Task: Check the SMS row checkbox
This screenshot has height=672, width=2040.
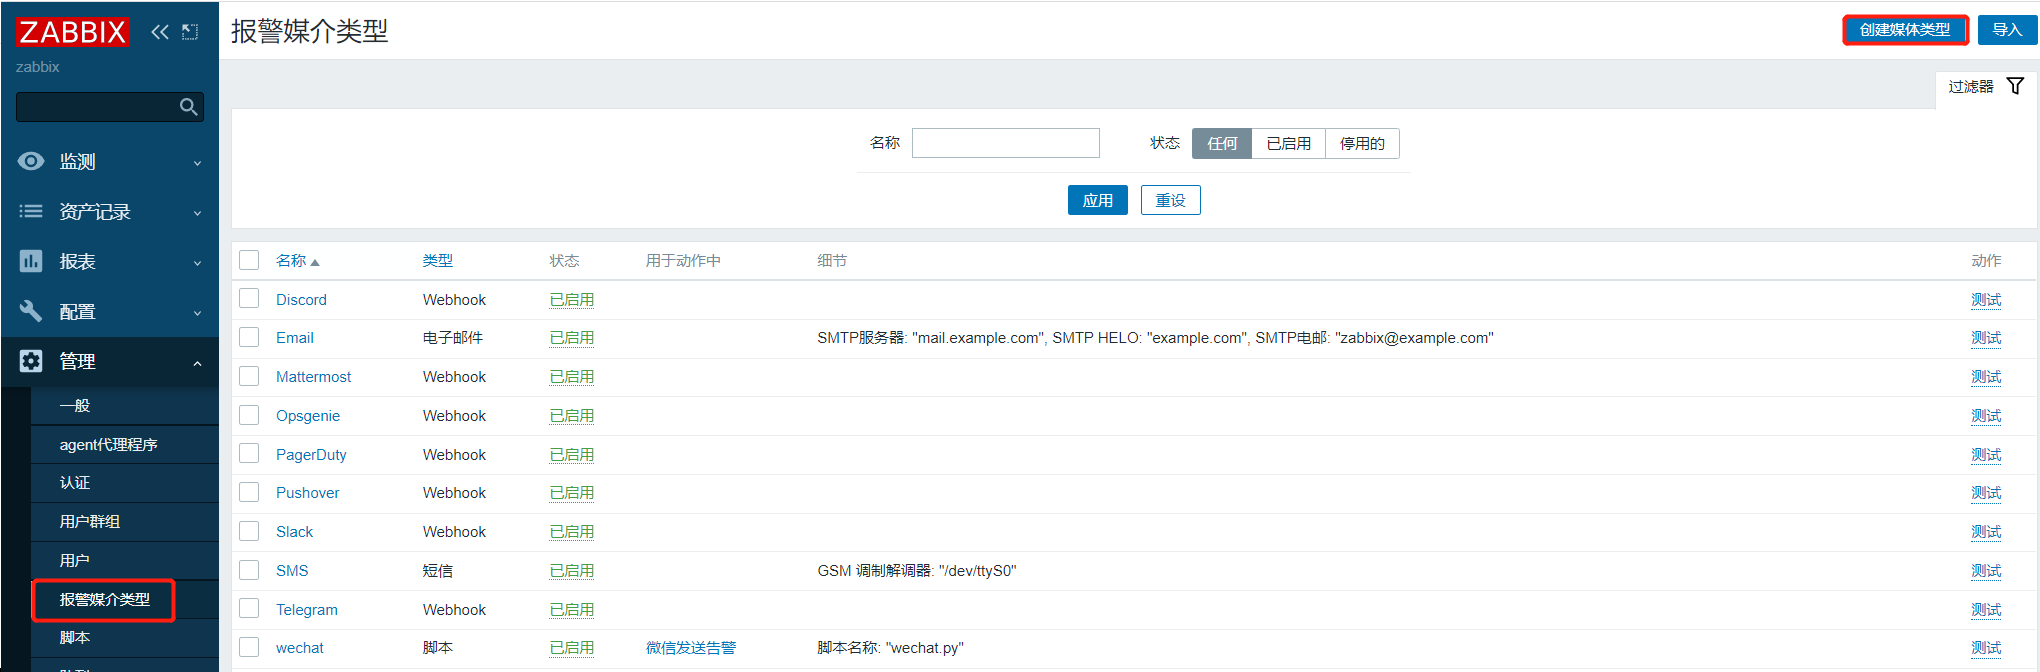Action: pyautogui.click(x=249, y=570)
